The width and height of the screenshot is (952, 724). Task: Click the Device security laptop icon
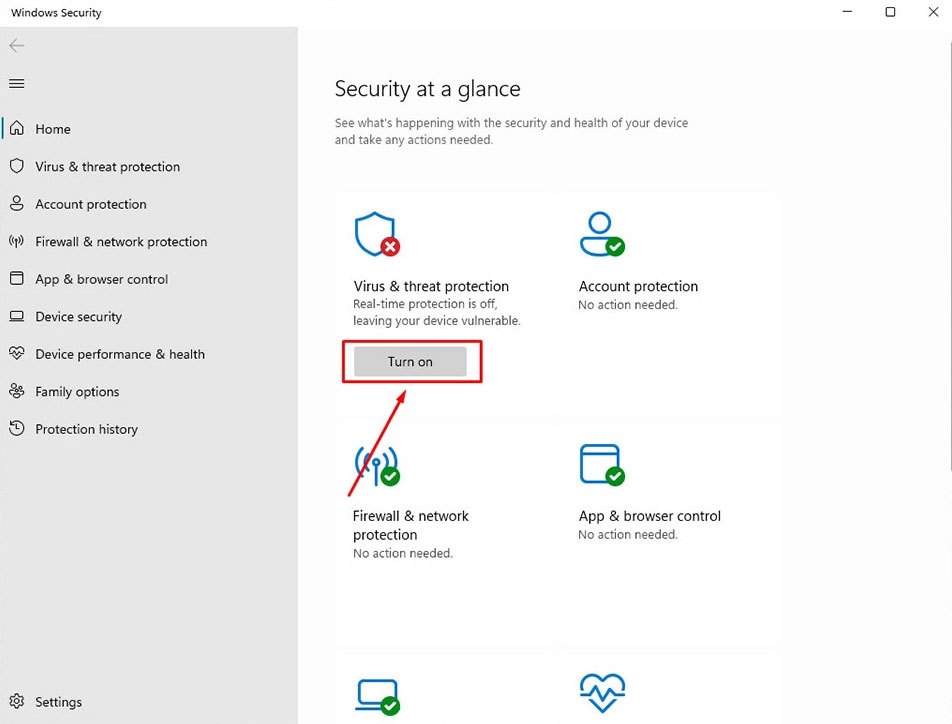(x=16, y=316)
